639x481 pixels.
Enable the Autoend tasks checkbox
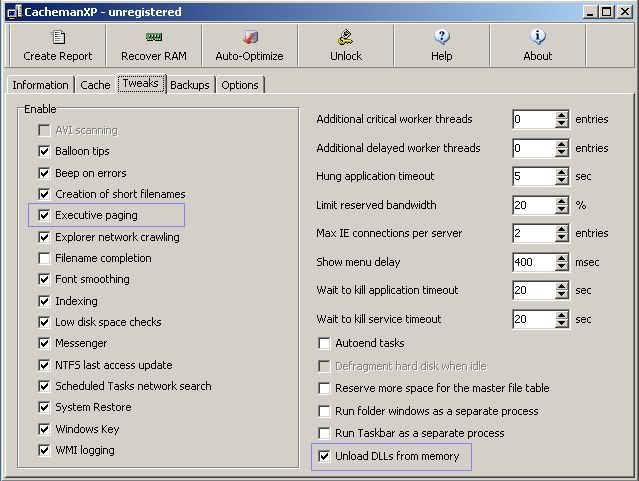(x=324, y=343)
